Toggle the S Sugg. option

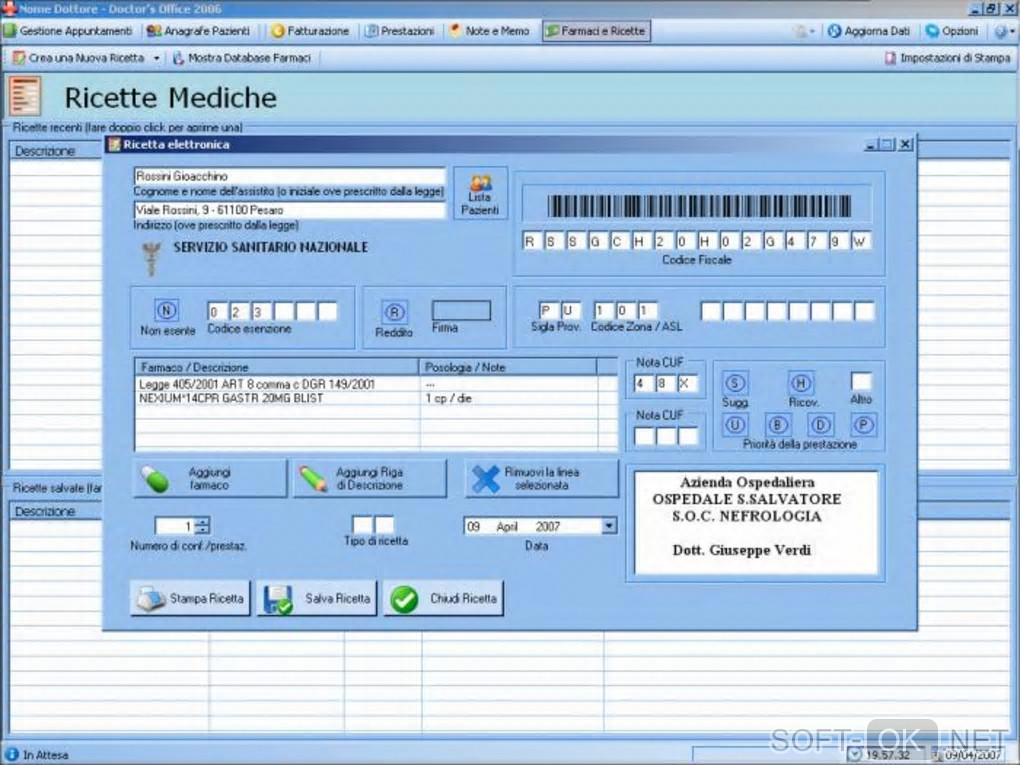pyautogui.click(x=735, y=382)
